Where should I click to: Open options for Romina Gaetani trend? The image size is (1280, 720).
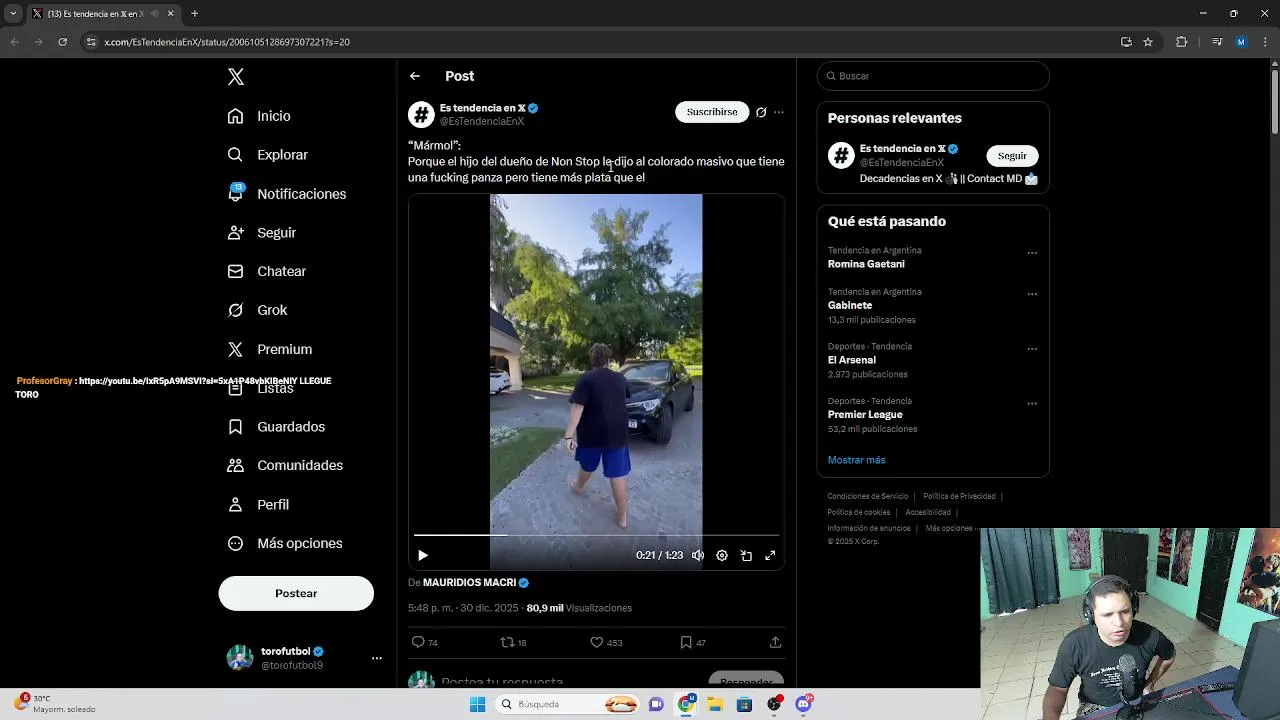1032,253
